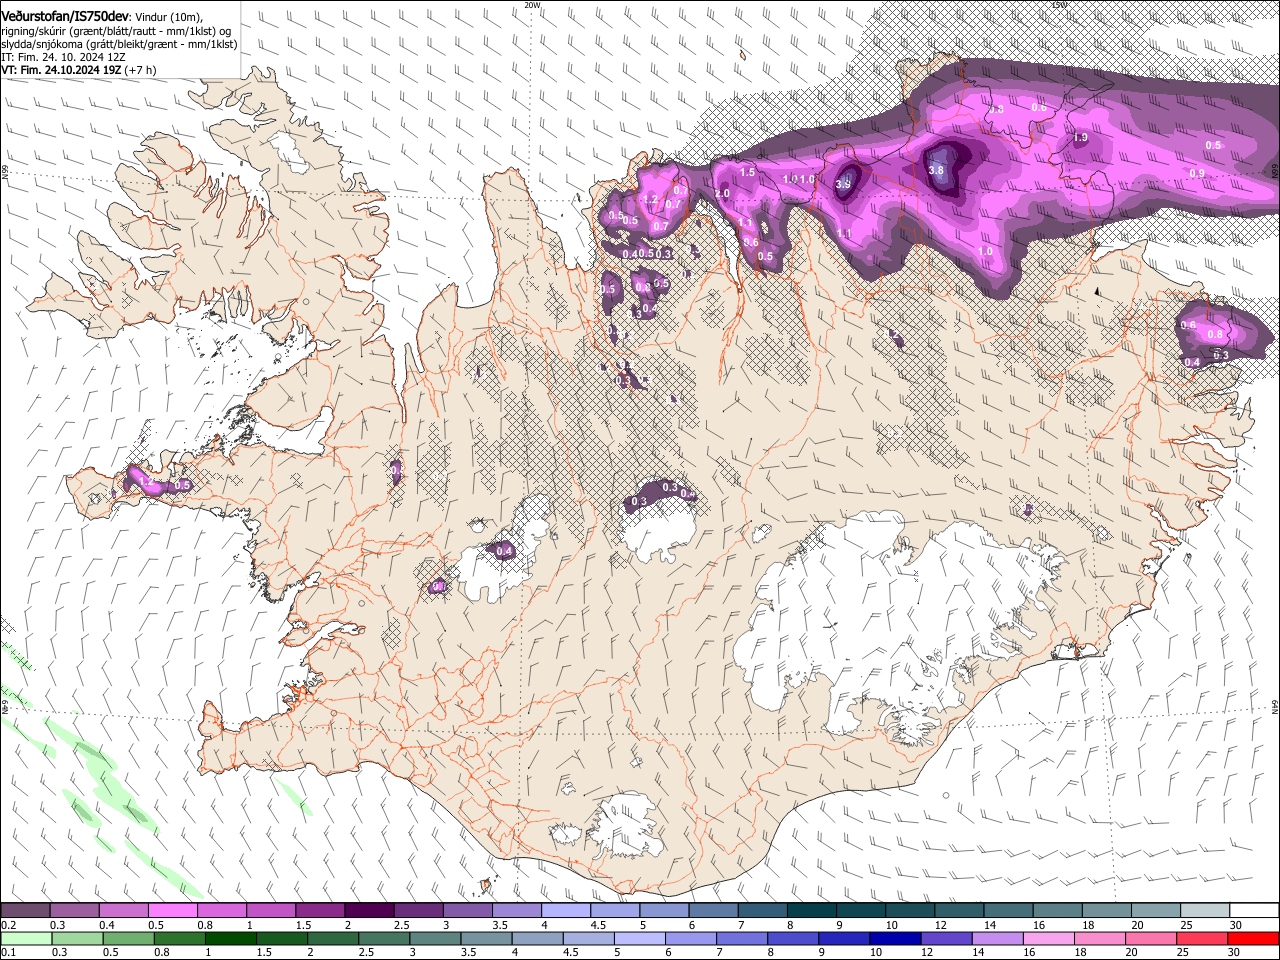The image size is (1280, 960).
Task: Select the dark blue swatch at 10 in the lower legend
Action: pos(894,939)
